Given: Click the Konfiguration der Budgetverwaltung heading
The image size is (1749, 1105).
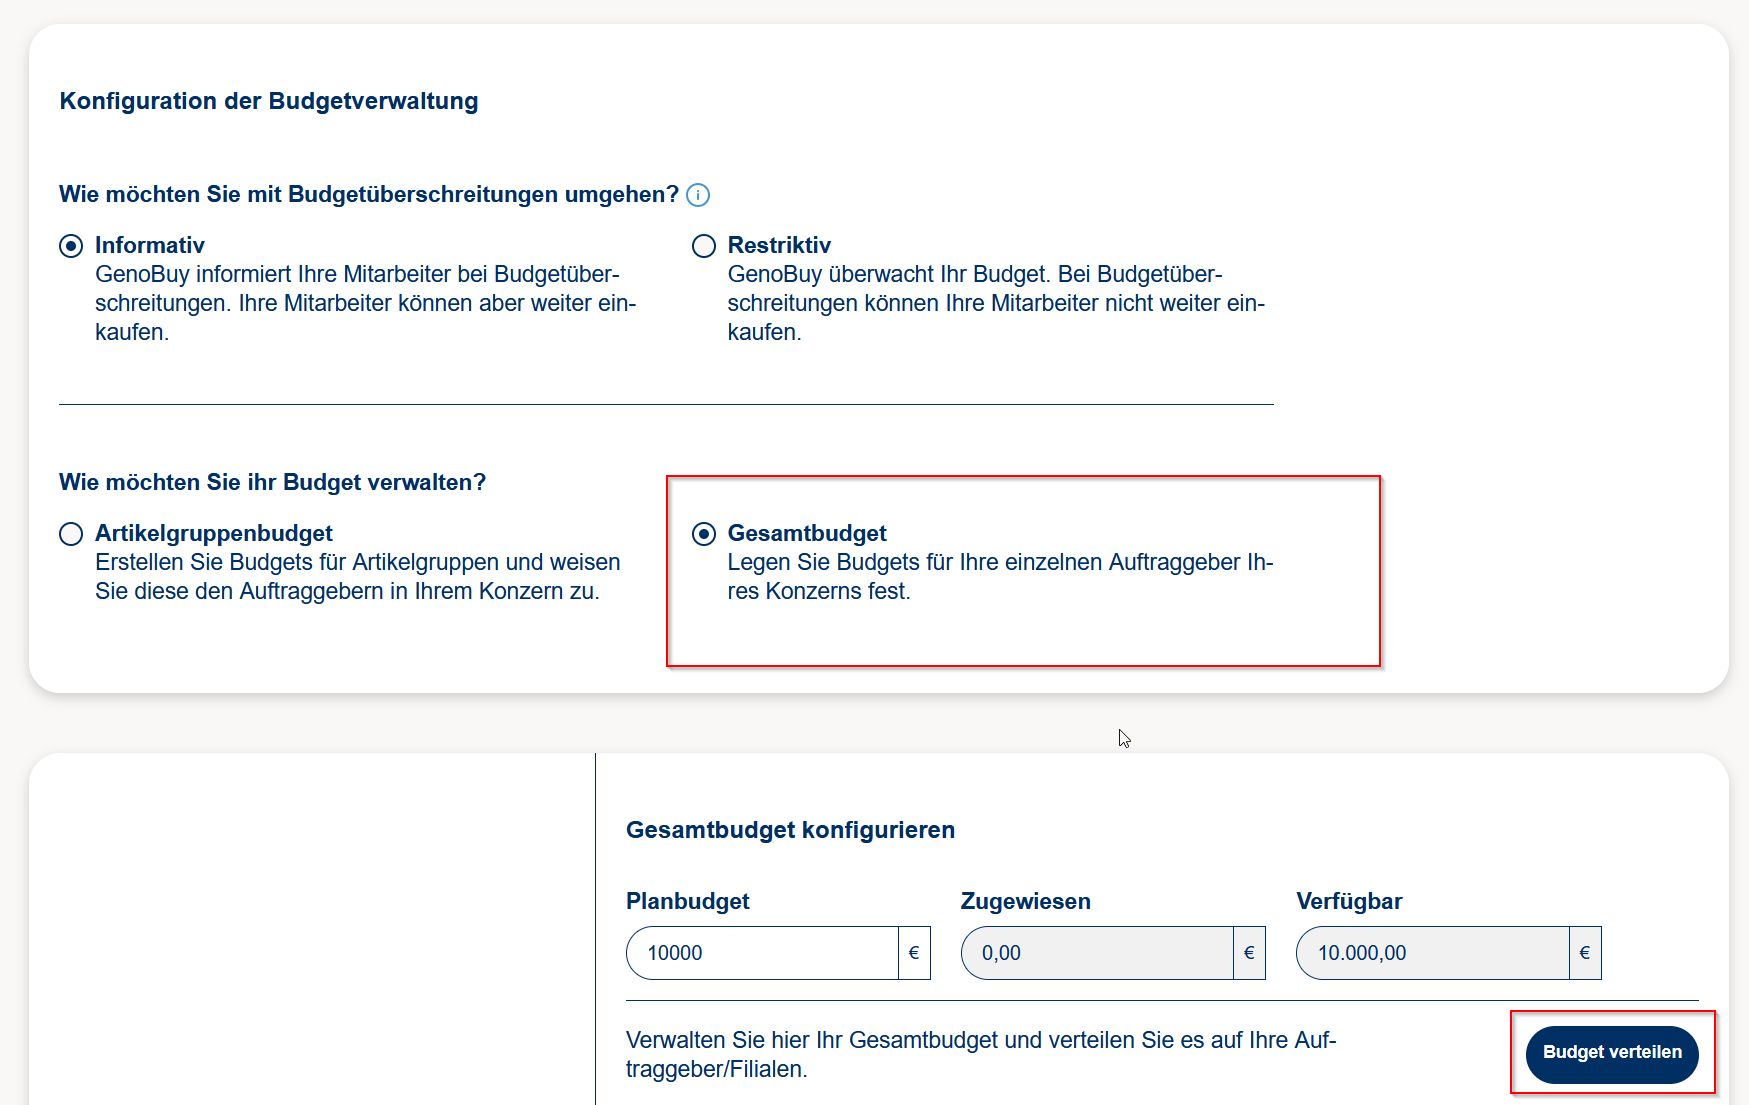Looking at the screenshot, I should click(269, 101).
